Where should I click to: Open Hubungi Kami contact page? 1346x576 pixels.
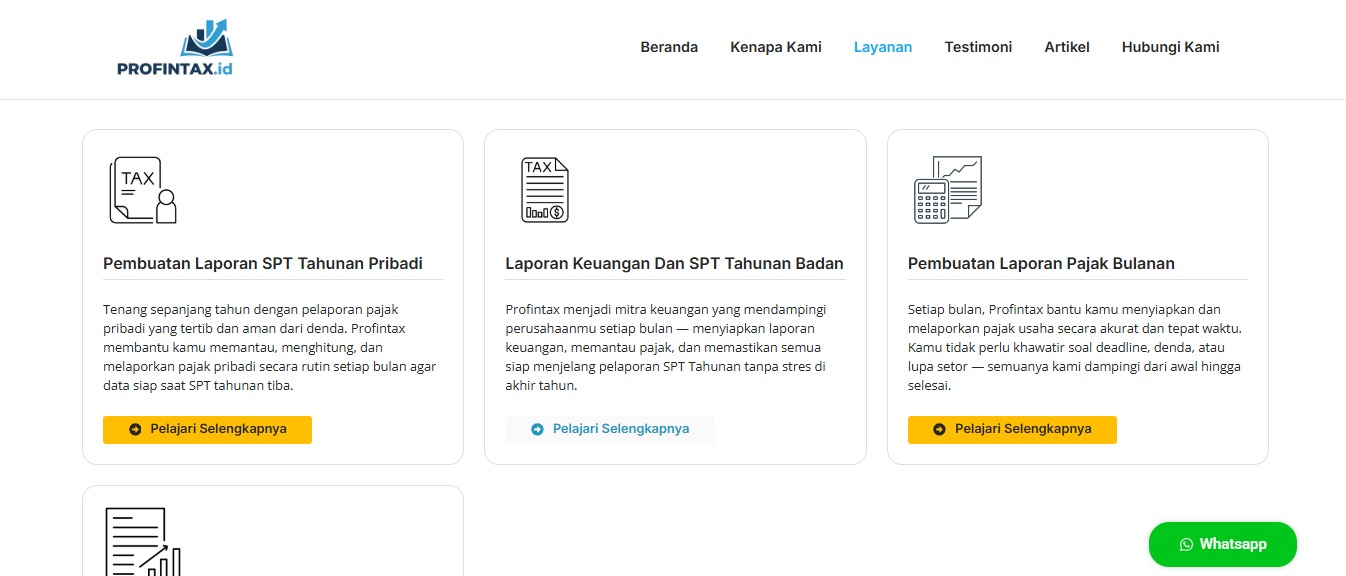(x=1170, y=47)
